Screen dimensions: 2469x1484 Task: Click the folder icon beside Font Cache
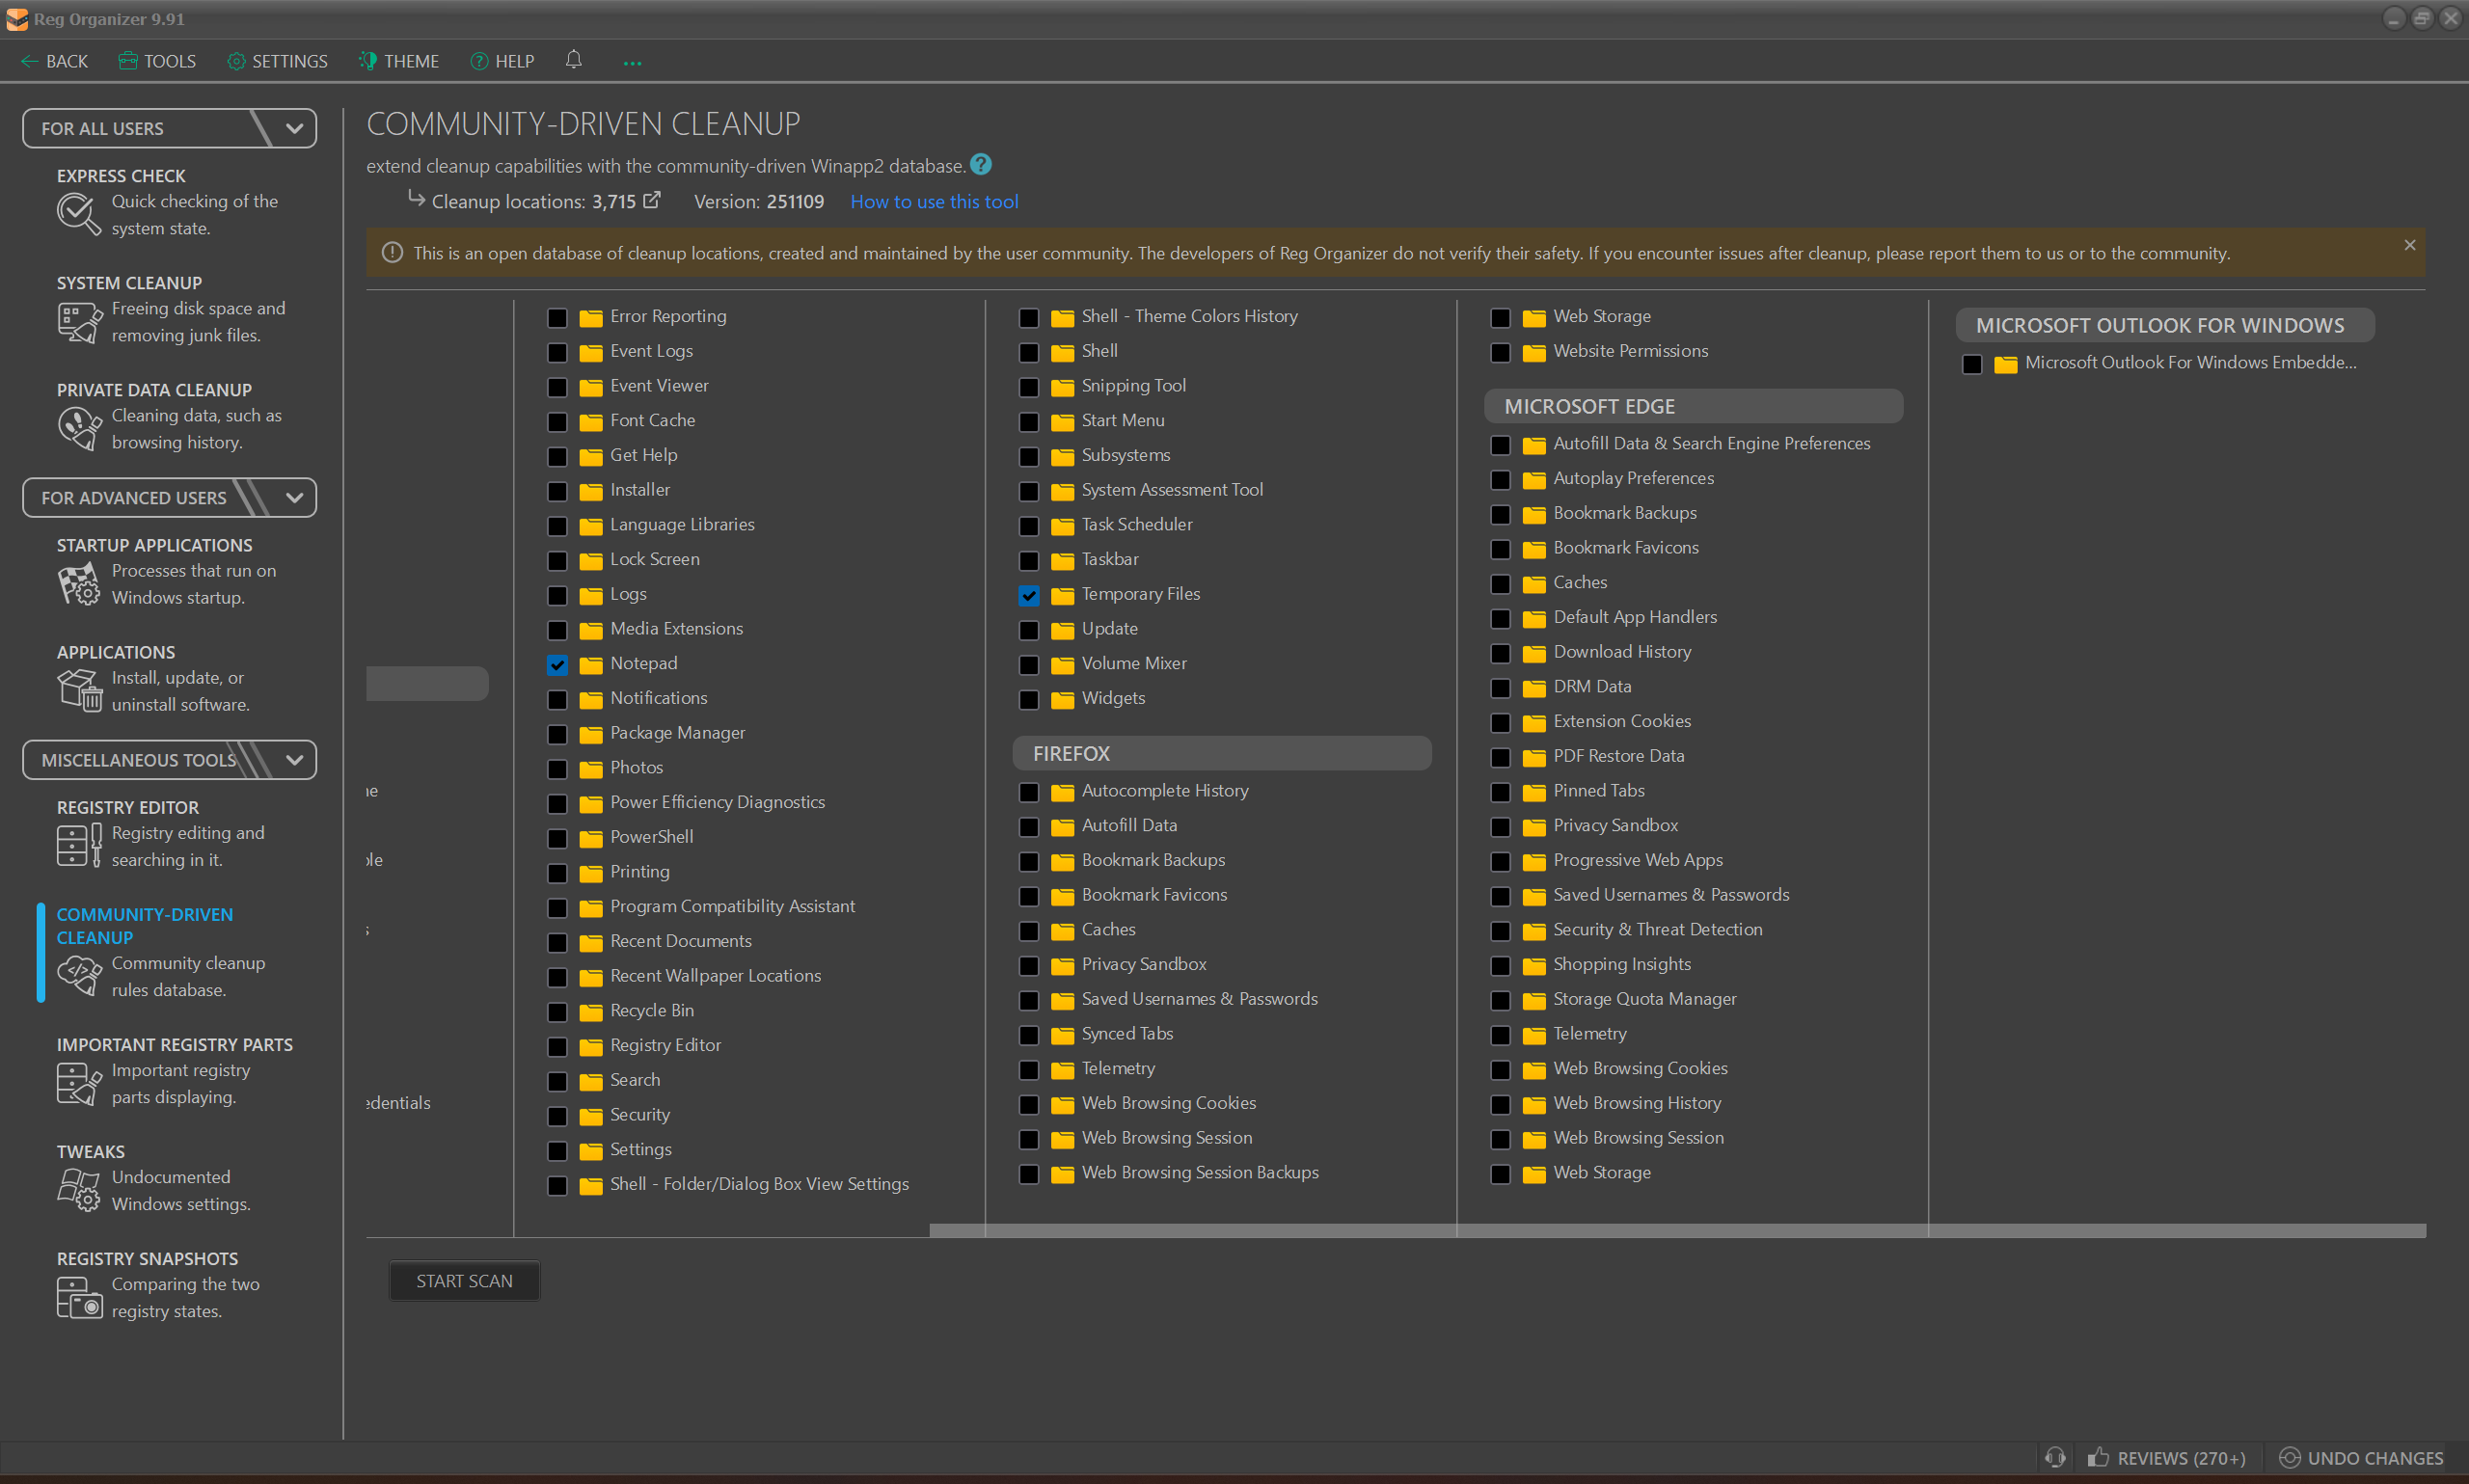(591, 422)
